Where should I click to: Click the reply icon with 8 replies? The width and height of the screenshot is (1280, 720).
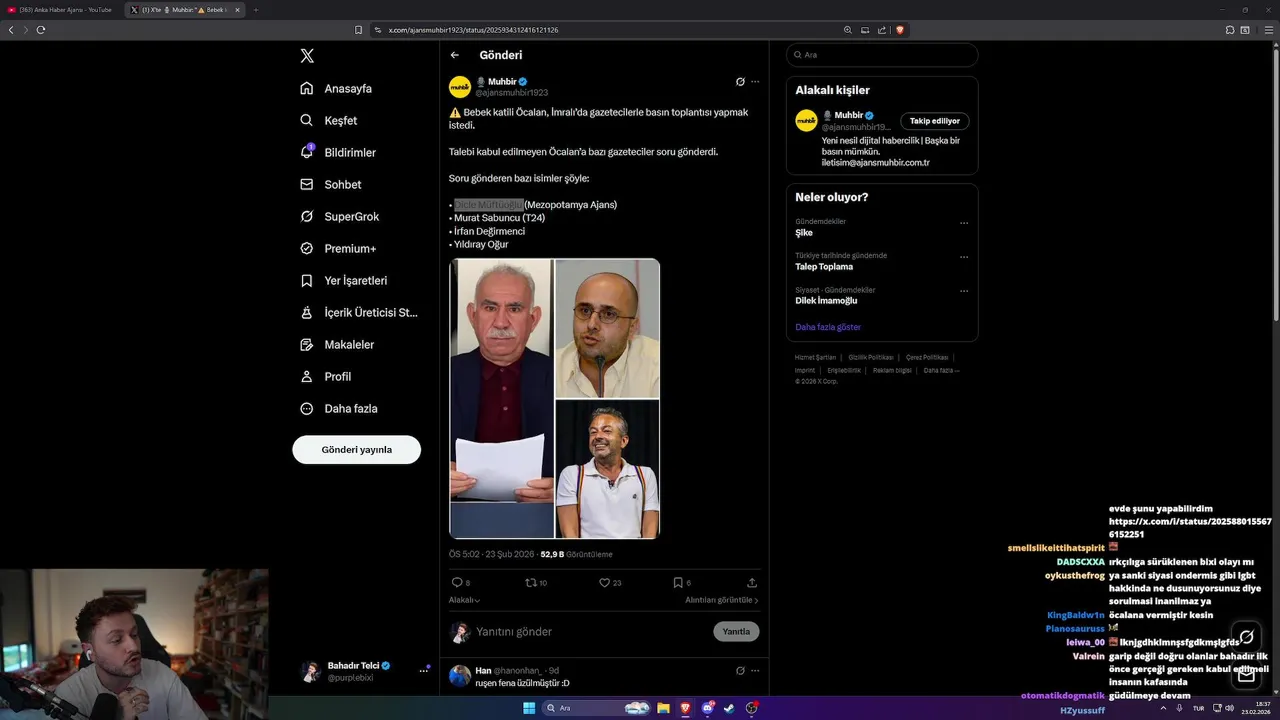pos(457,582)
